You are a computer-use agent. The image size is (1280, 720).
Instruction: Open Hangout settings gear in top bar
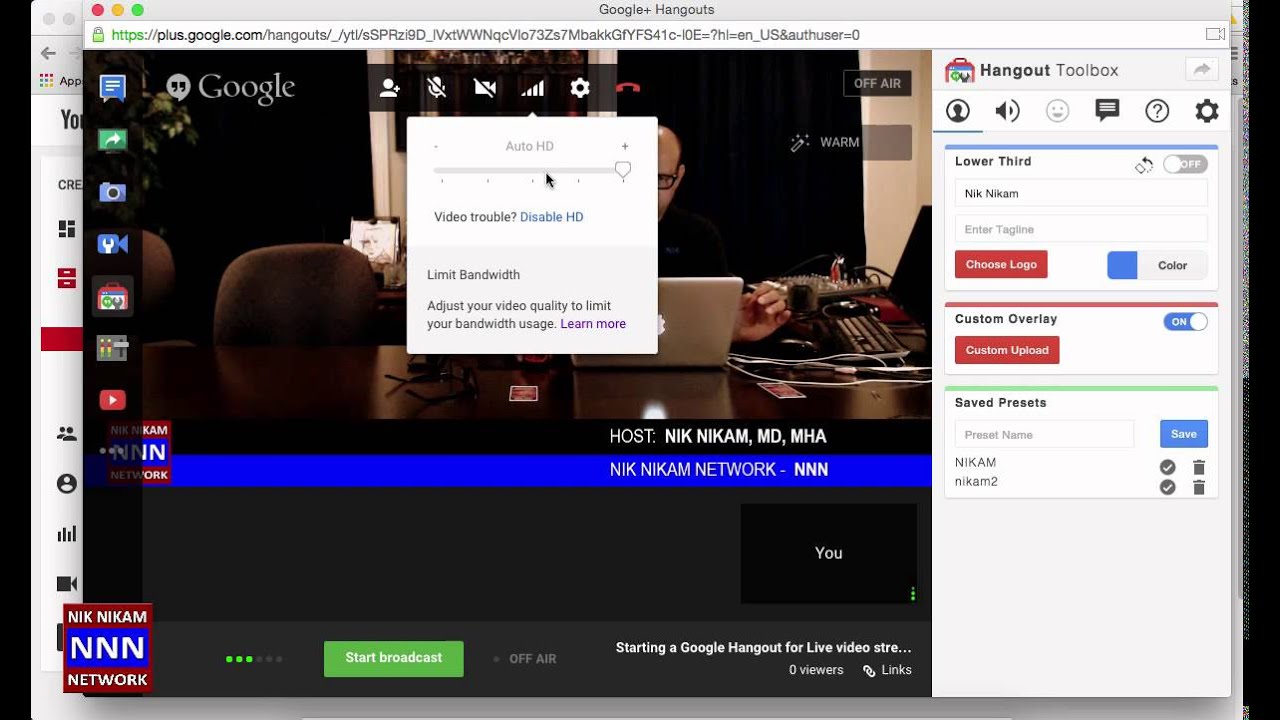580,88
